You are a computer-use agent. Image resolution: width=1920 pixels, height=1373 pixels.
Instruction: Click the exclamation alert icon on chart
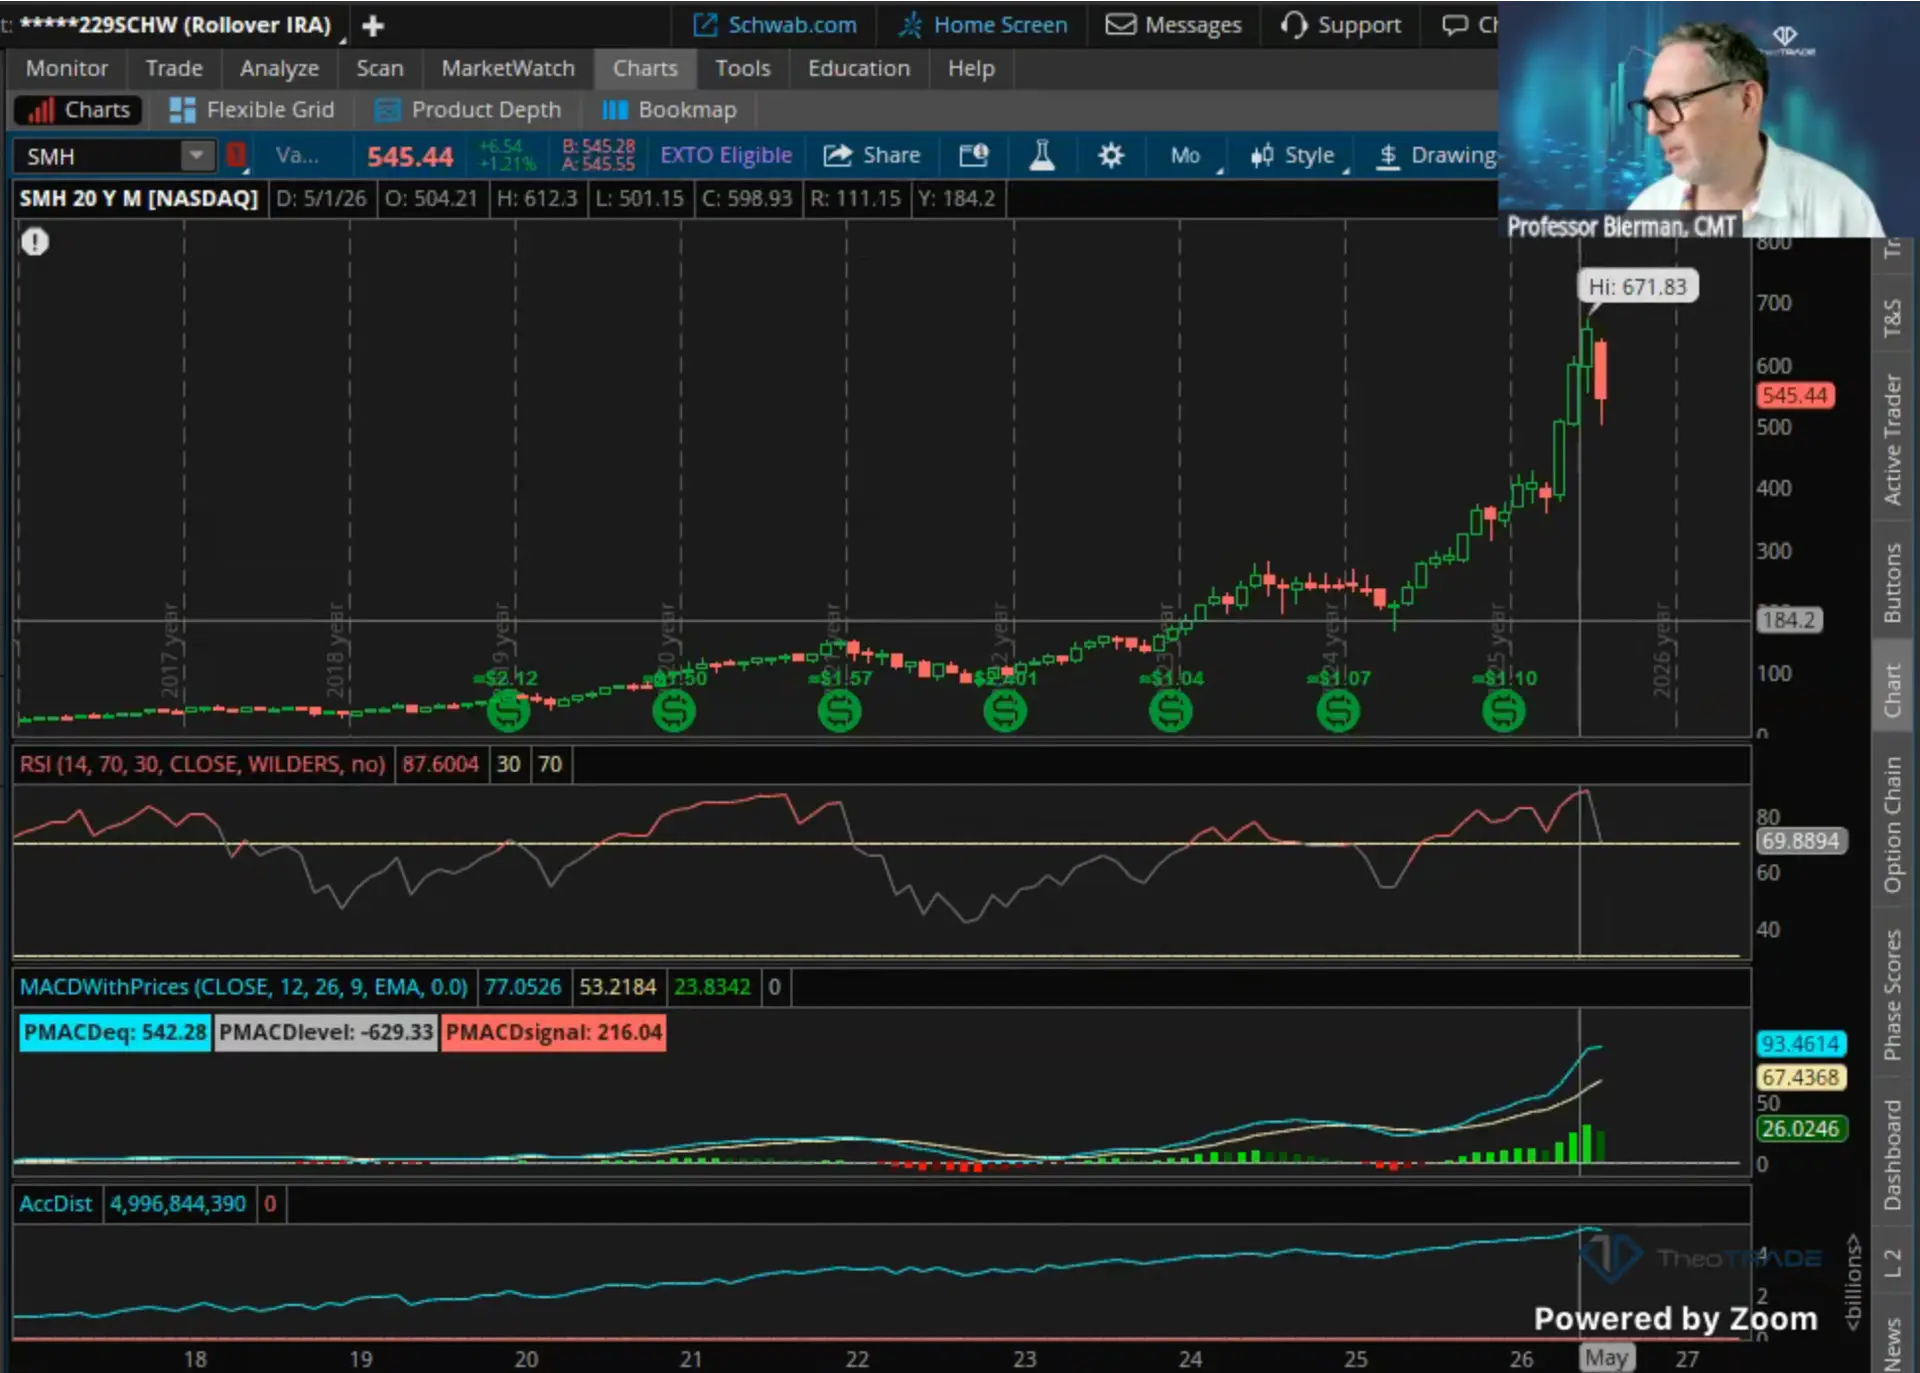coord(35,242)
